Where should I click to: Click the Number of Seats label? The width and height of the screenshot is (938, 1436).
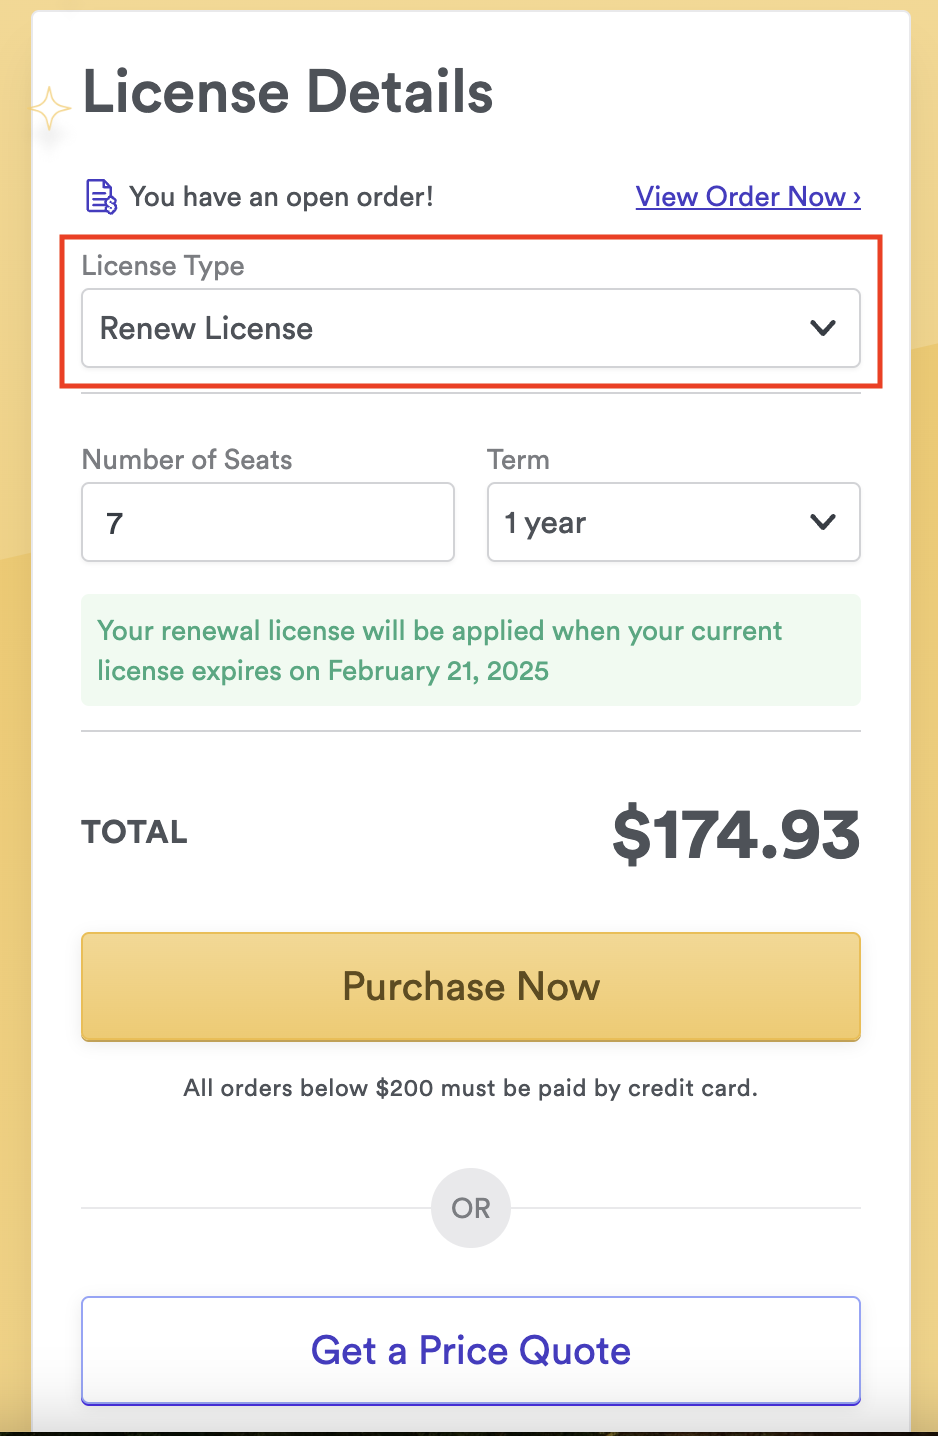point(187,460)
